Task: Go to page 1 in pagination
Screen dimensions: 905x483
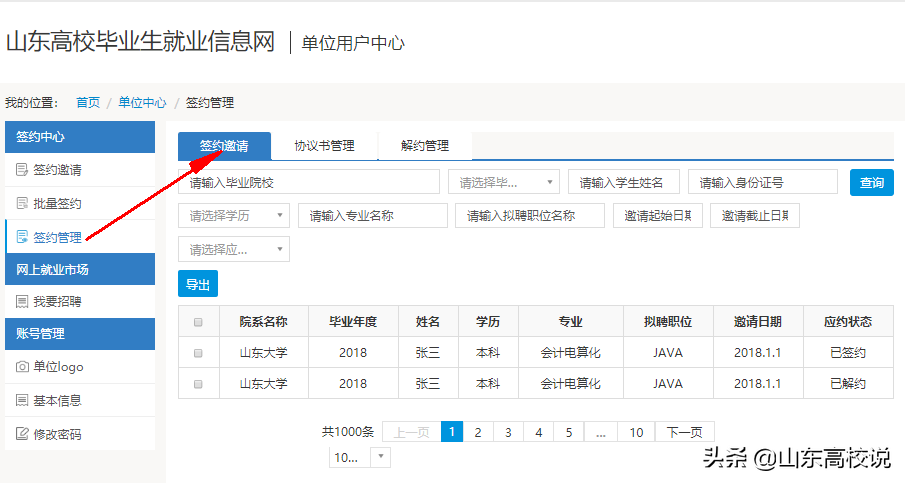Action: click(452, 432)
